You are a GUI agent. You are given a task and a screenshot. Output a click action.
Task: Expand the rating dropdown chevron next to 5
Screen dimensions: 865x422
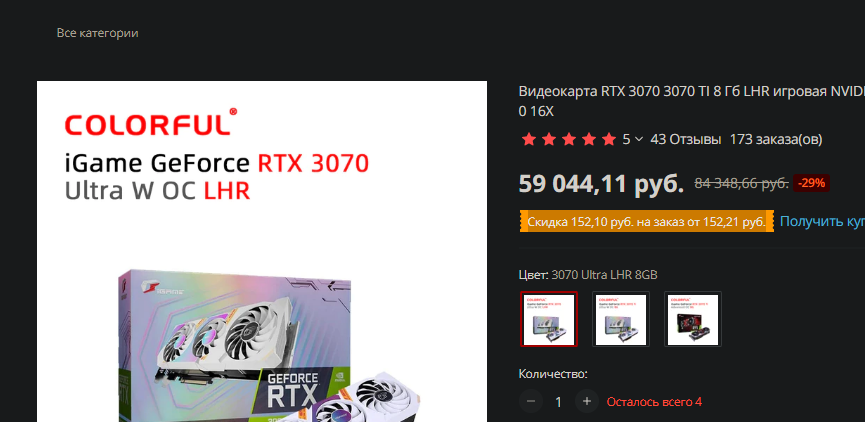tap(639, 140)
